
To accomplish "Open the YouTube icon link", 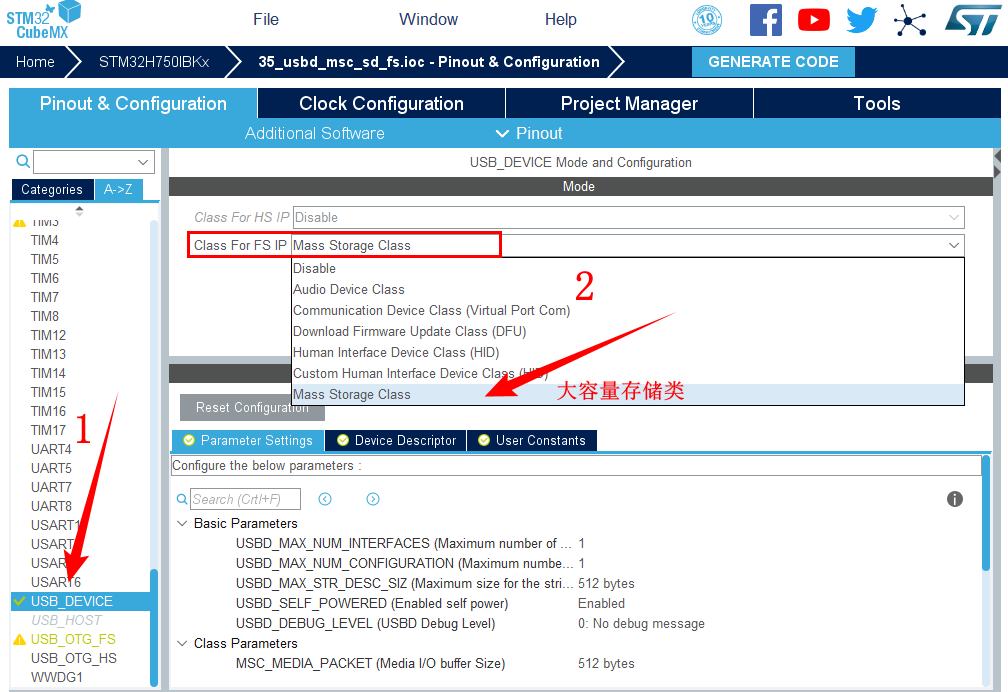I will tap(814, 20).
